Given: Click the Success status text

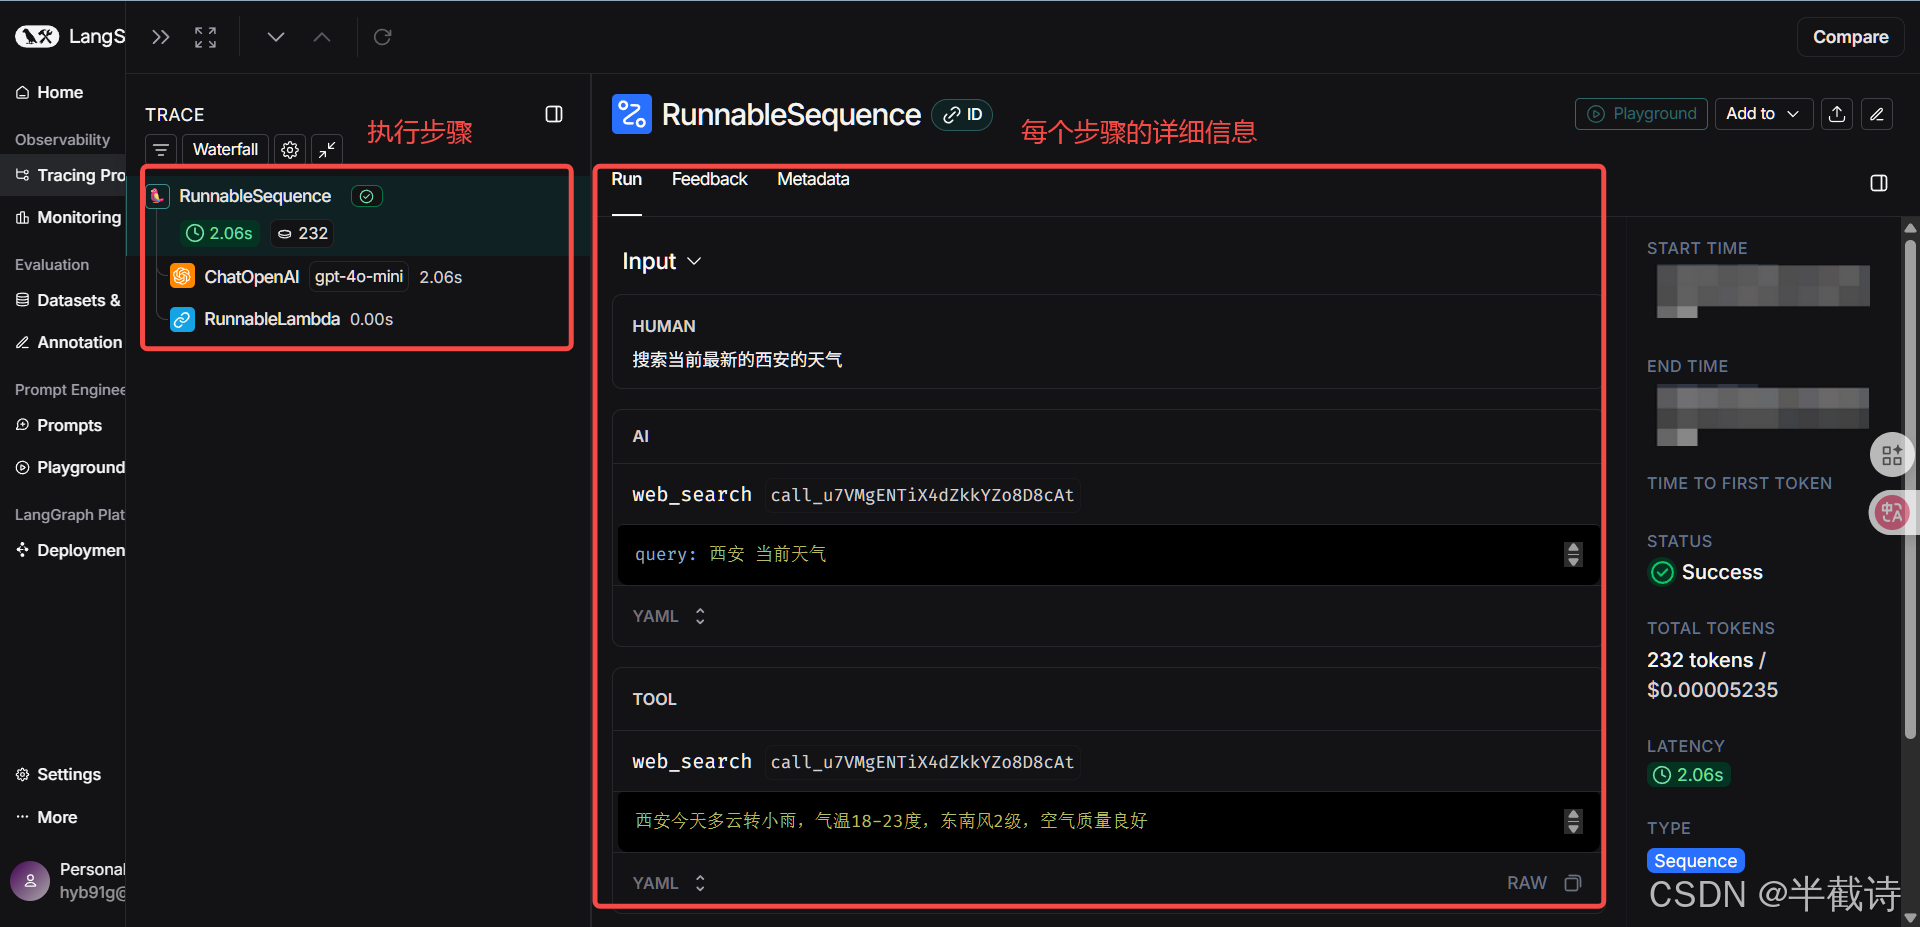Looking at the screenshot, I should (1722, 572).
